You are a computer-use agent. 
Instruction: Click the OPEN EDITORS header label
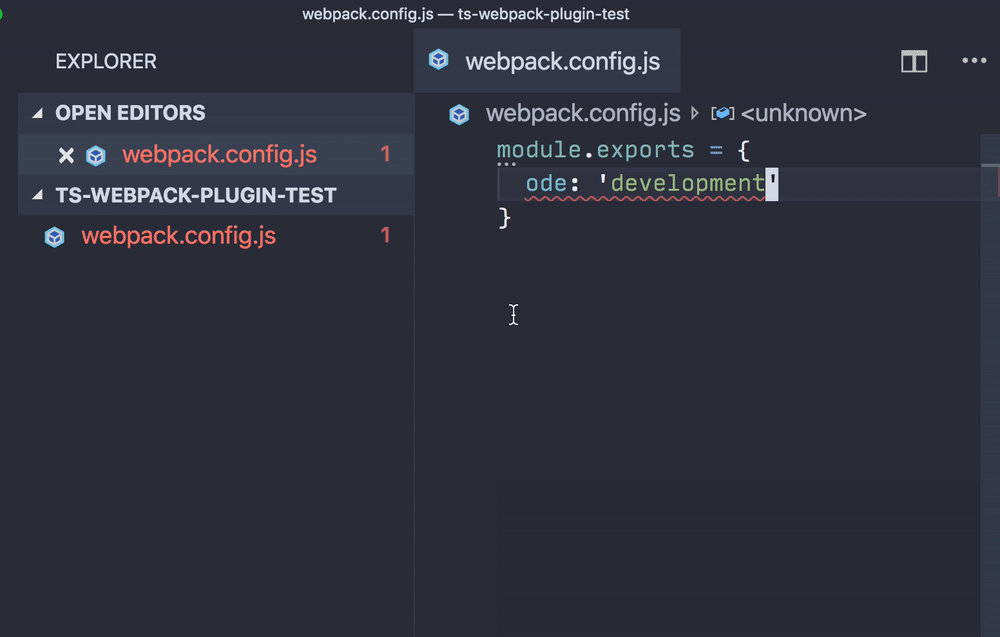130,113
